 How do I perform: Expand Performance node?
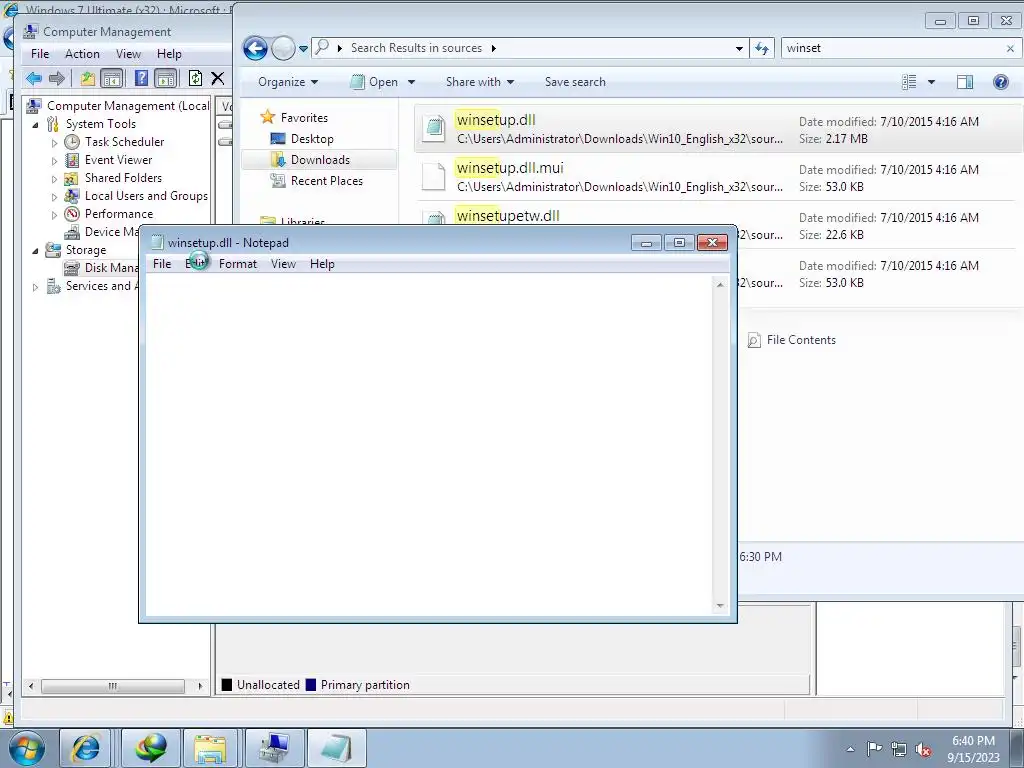[54, 214]
